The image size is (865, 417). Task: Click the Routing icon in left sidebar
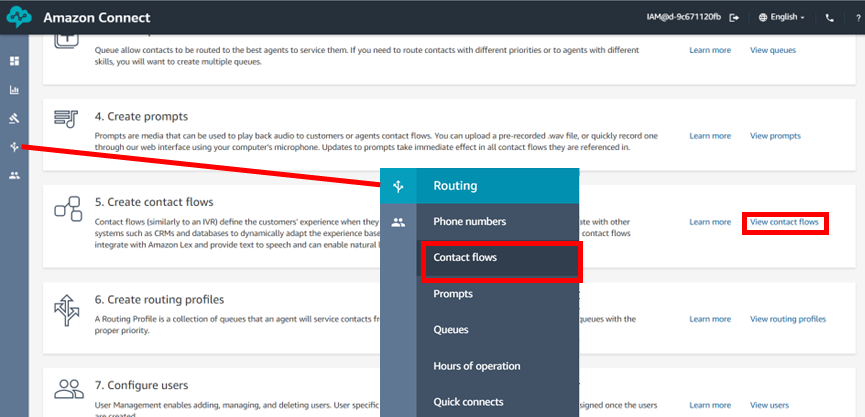14,147
